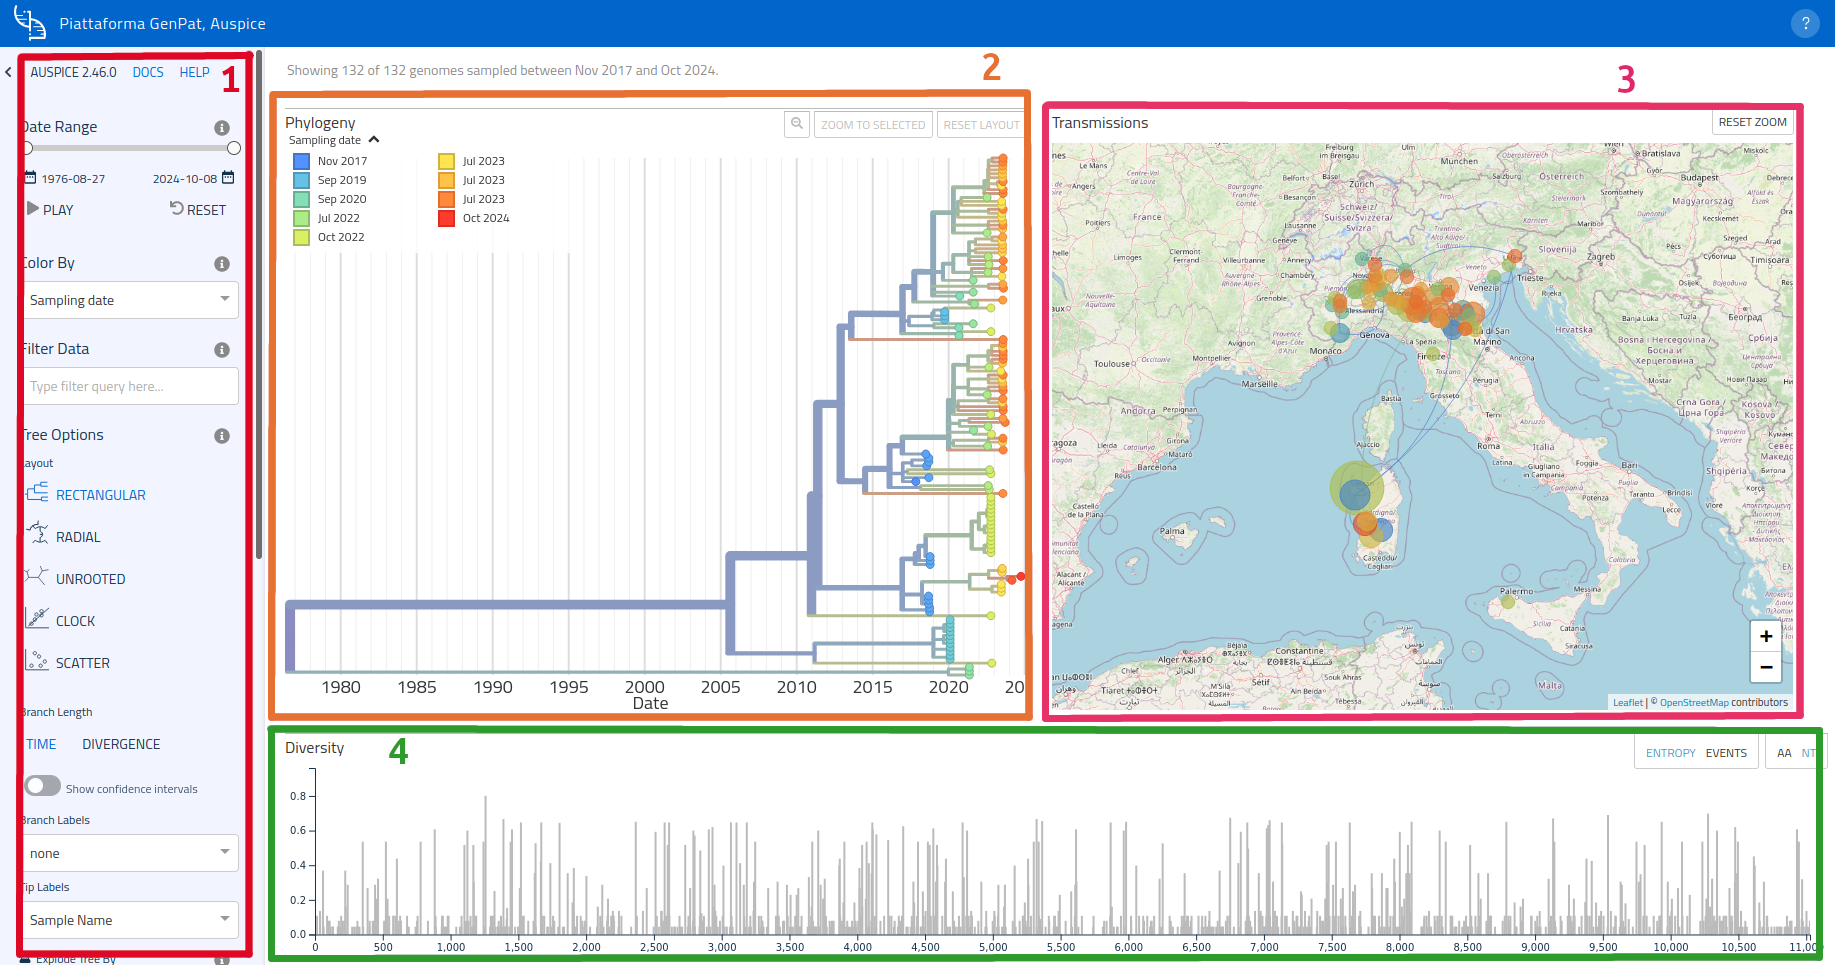Open the Color By dropdown
1835x965 pixels.
(130, 300)
